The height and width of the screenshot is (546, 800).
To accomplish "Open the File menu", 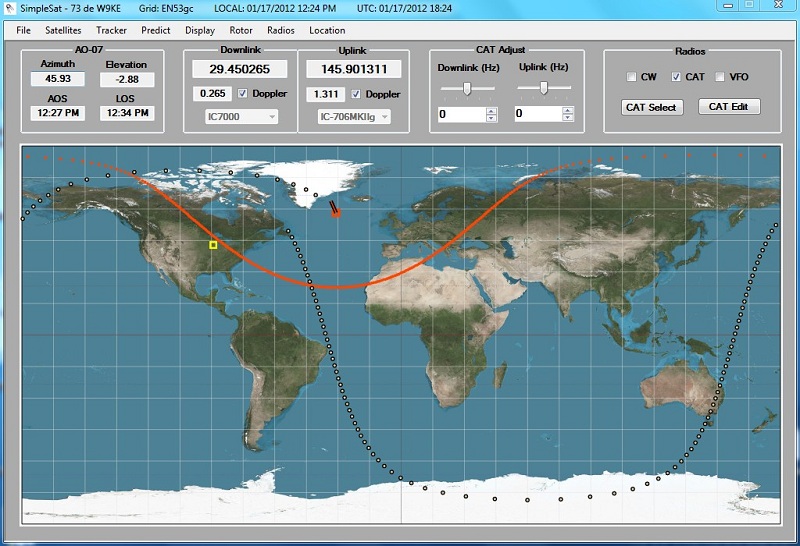I will point(23,30).
